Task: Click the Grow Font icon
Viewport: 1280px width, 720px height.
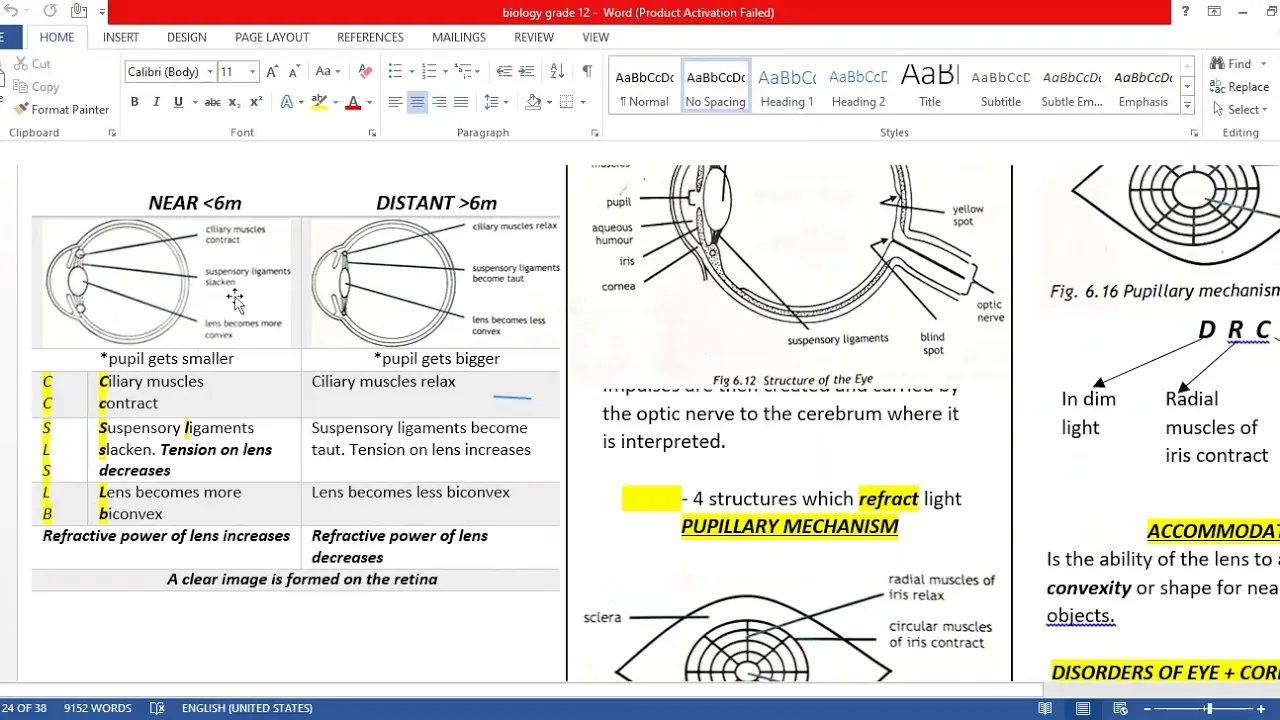Action: coord(272,71)
